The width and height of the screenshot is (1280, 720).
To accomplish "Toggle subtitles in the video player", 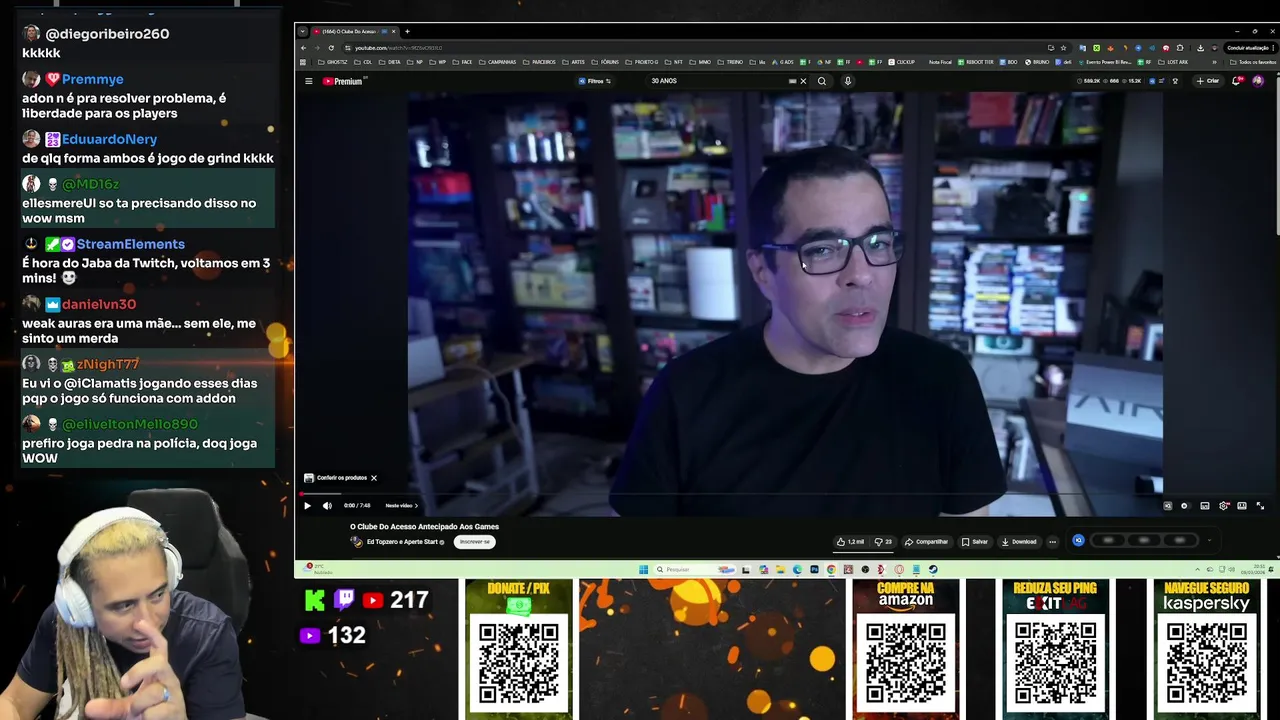I will click(1205, 506).
